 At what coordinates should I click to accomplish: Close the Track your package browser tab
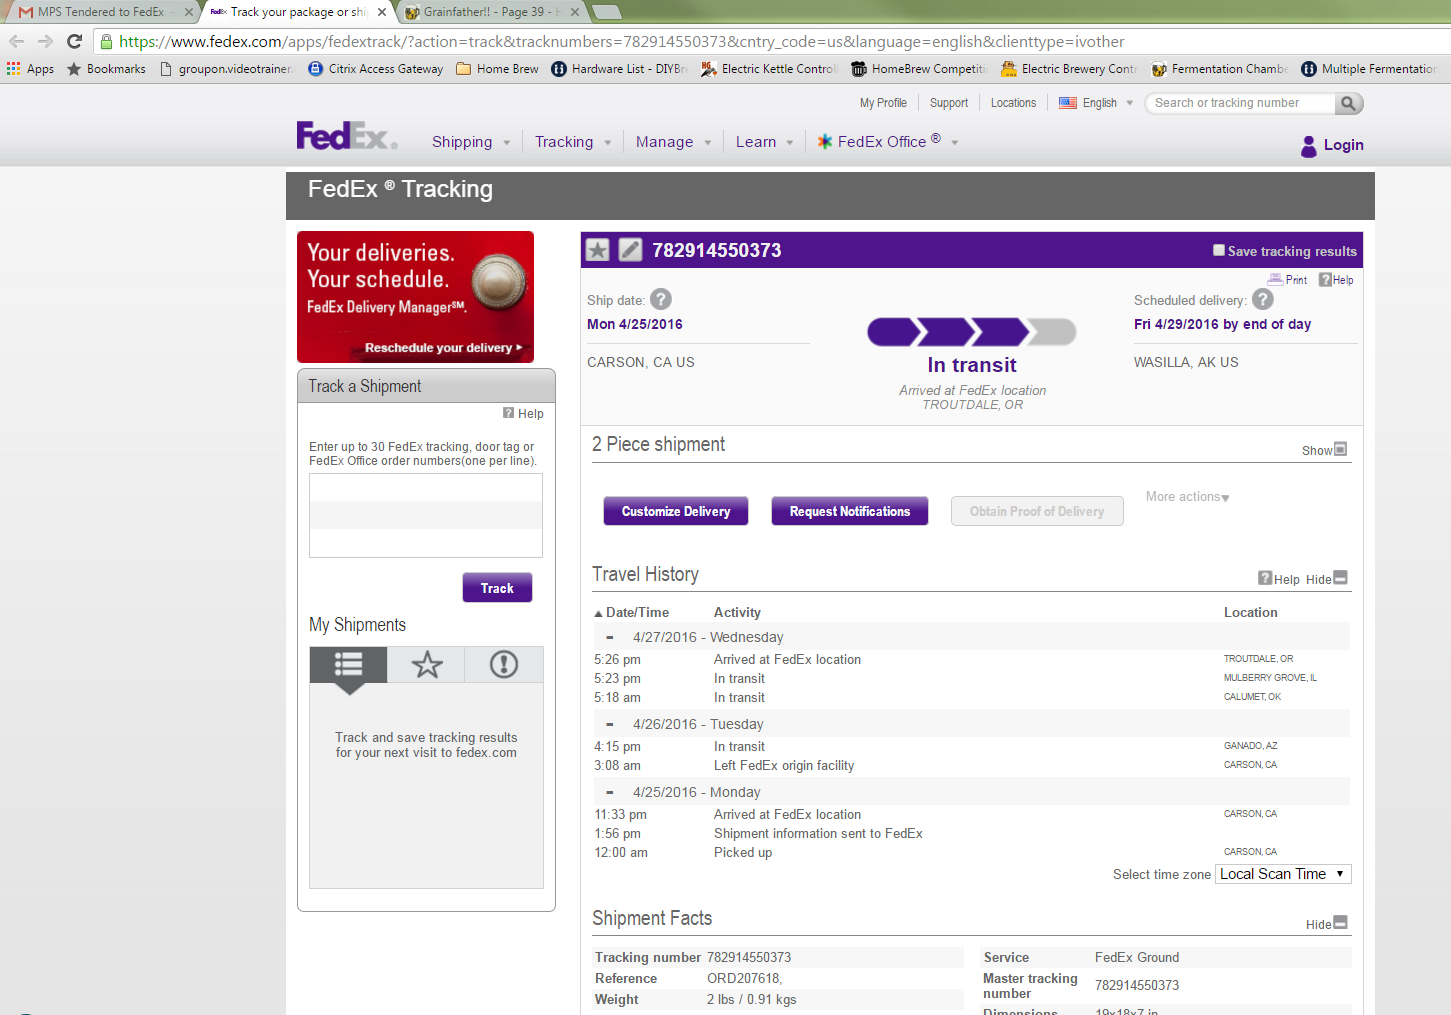(x=382, y=12)
